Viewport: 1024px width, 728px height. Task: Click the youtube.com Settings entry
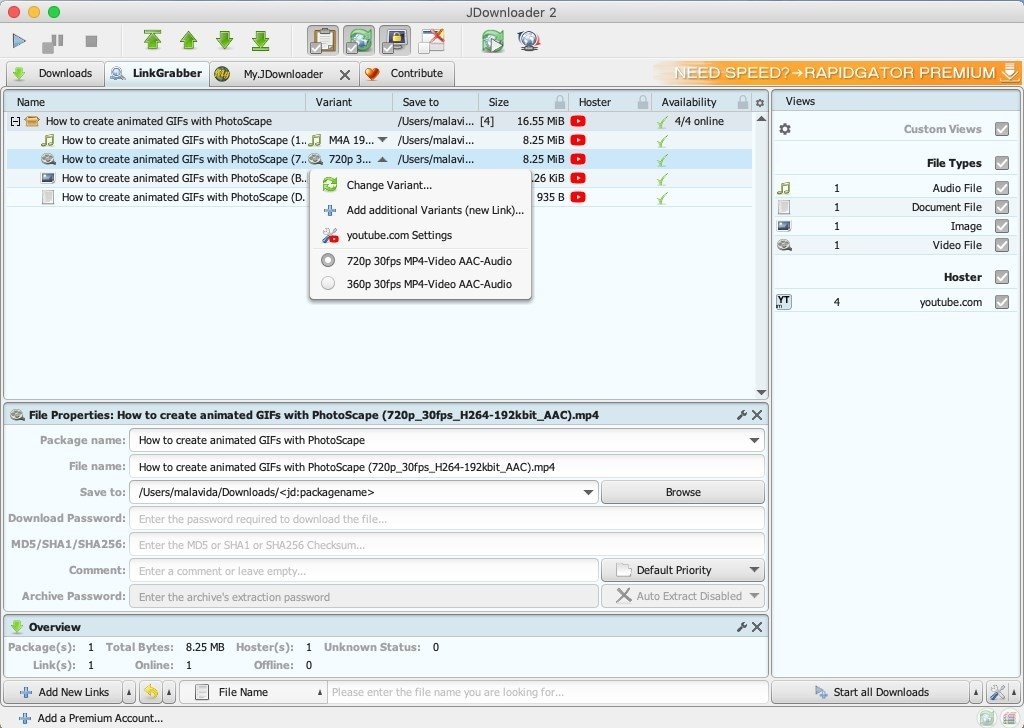click(x=400, y=235)
